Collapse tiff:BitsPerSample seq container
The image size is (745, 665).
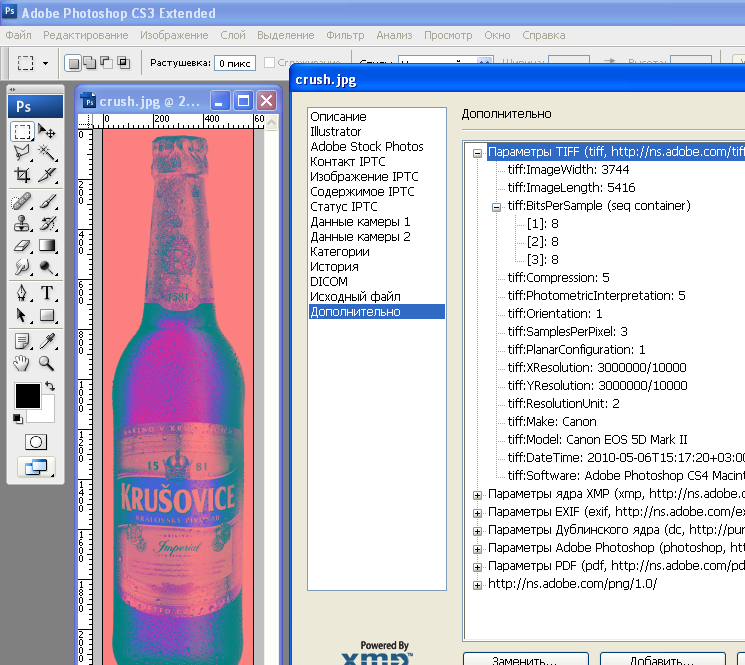(x=497, y=207)
